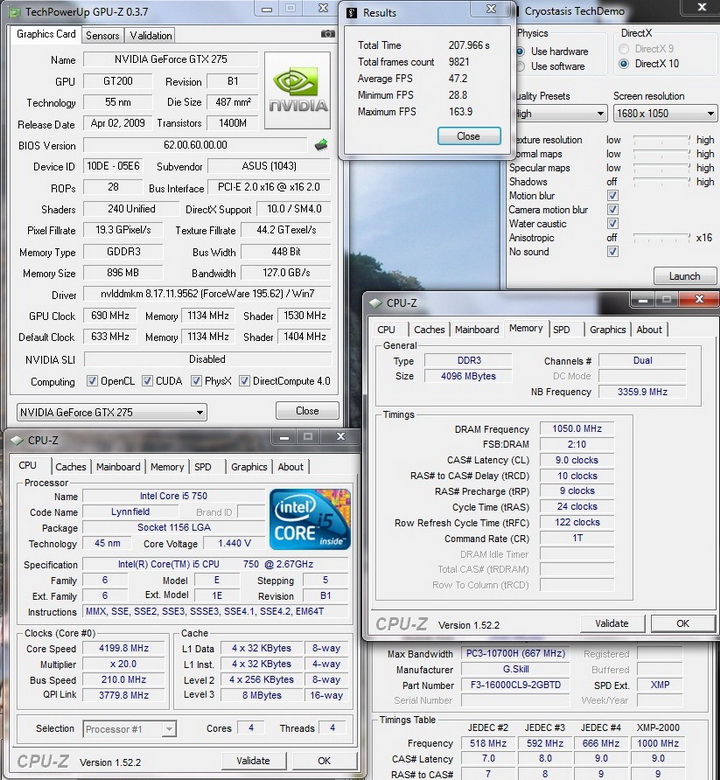Click the GPU-Z screenshot camera icon

point(327,34)
